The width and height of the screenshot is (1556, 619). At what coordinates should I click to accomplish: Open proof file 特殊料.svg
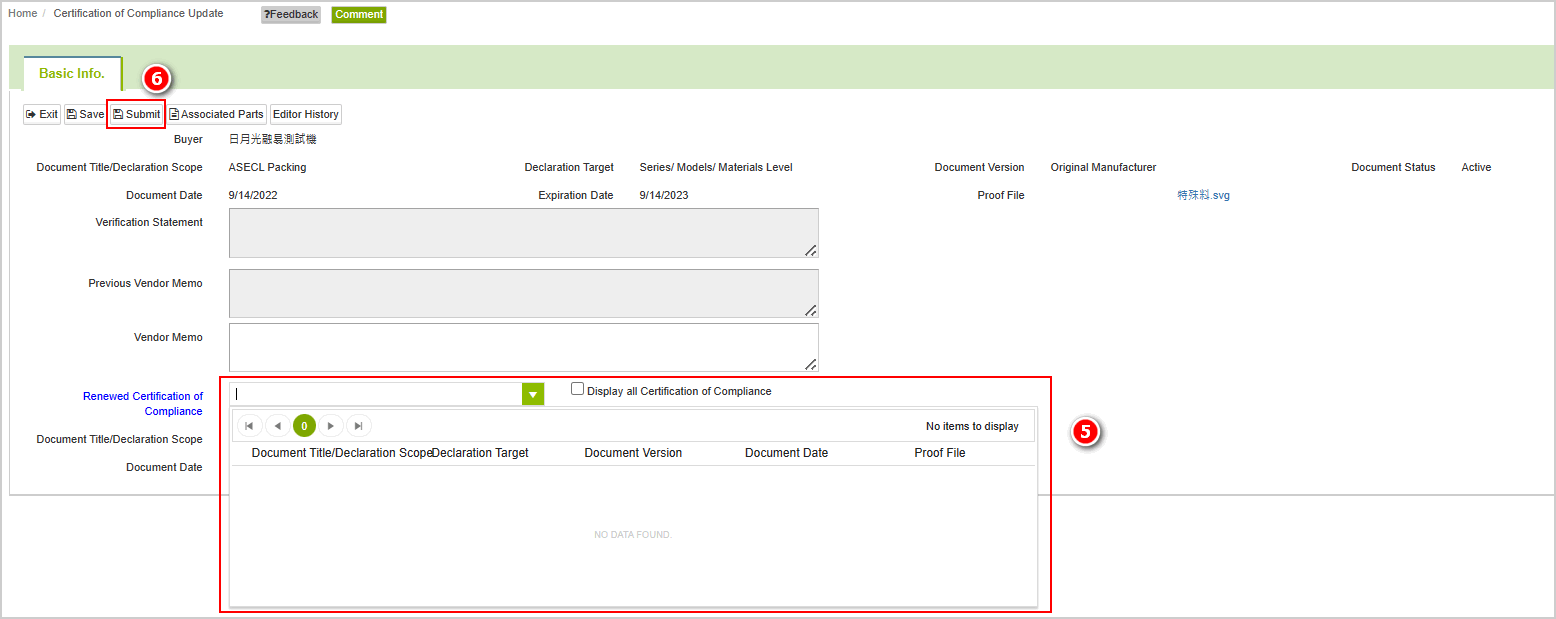click(1204, 195)
